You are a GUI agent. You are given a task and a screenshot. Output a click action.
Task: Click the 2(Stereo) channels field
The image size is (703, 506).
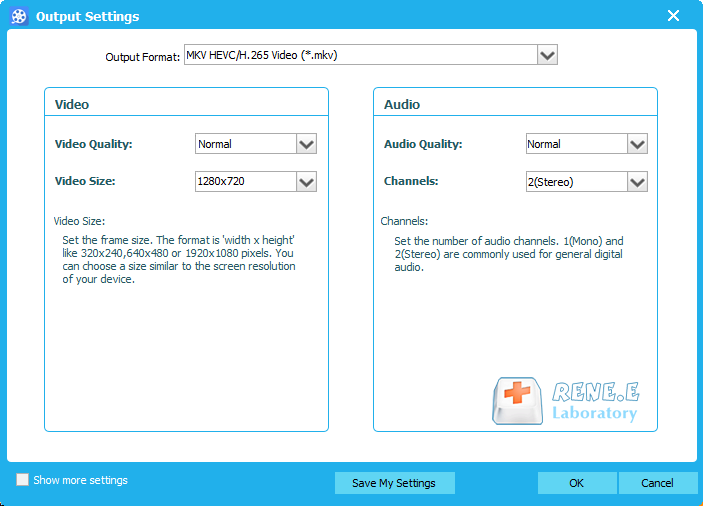(x=575, y=181)
